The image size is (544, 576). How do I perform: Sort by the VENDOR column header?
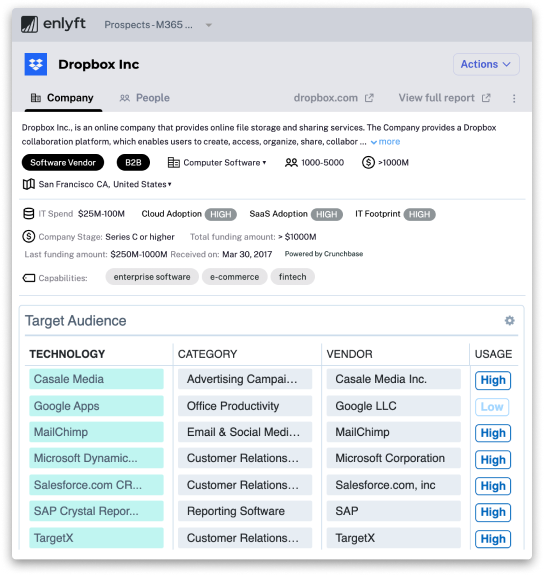point(349,354)
